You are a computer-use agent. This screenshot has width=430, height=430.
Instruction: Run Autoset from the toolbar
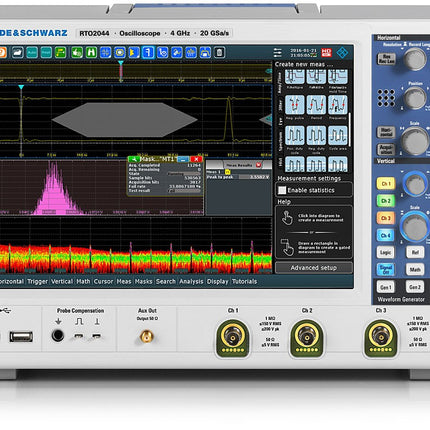coord(32,52)
